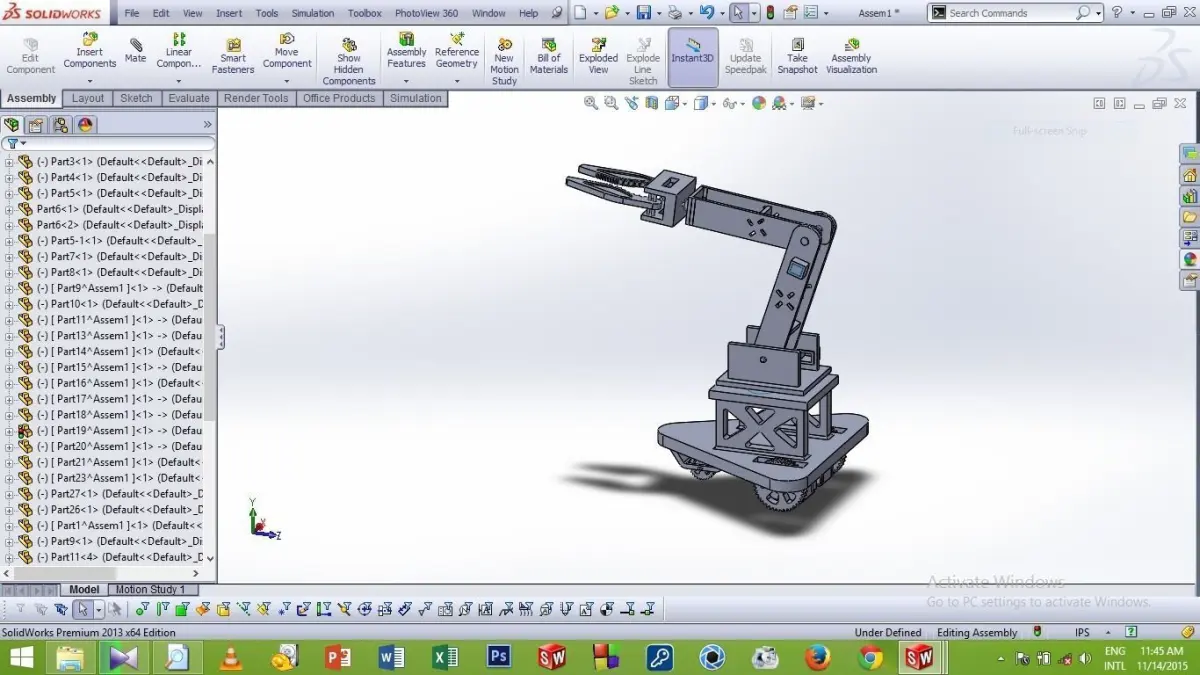Click the Zoom to Area icon
This screenshot has height=675, width=1200.
click(x=611, y=103)
